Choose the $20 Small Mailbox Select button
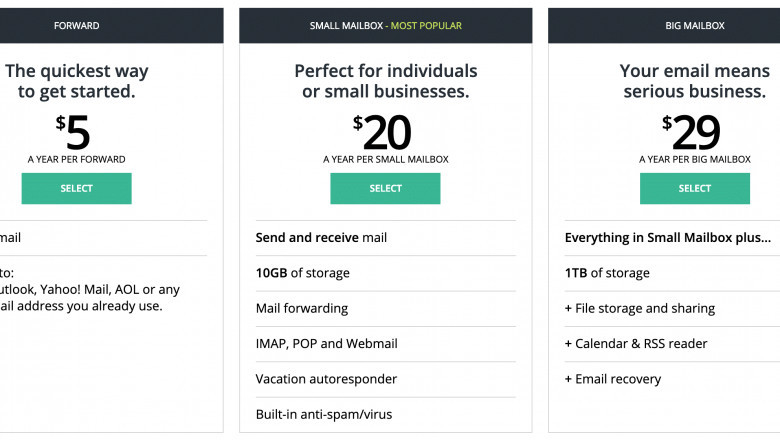This screenshot has width=780, height=440. pyautogui.click(x=385, y=188)
